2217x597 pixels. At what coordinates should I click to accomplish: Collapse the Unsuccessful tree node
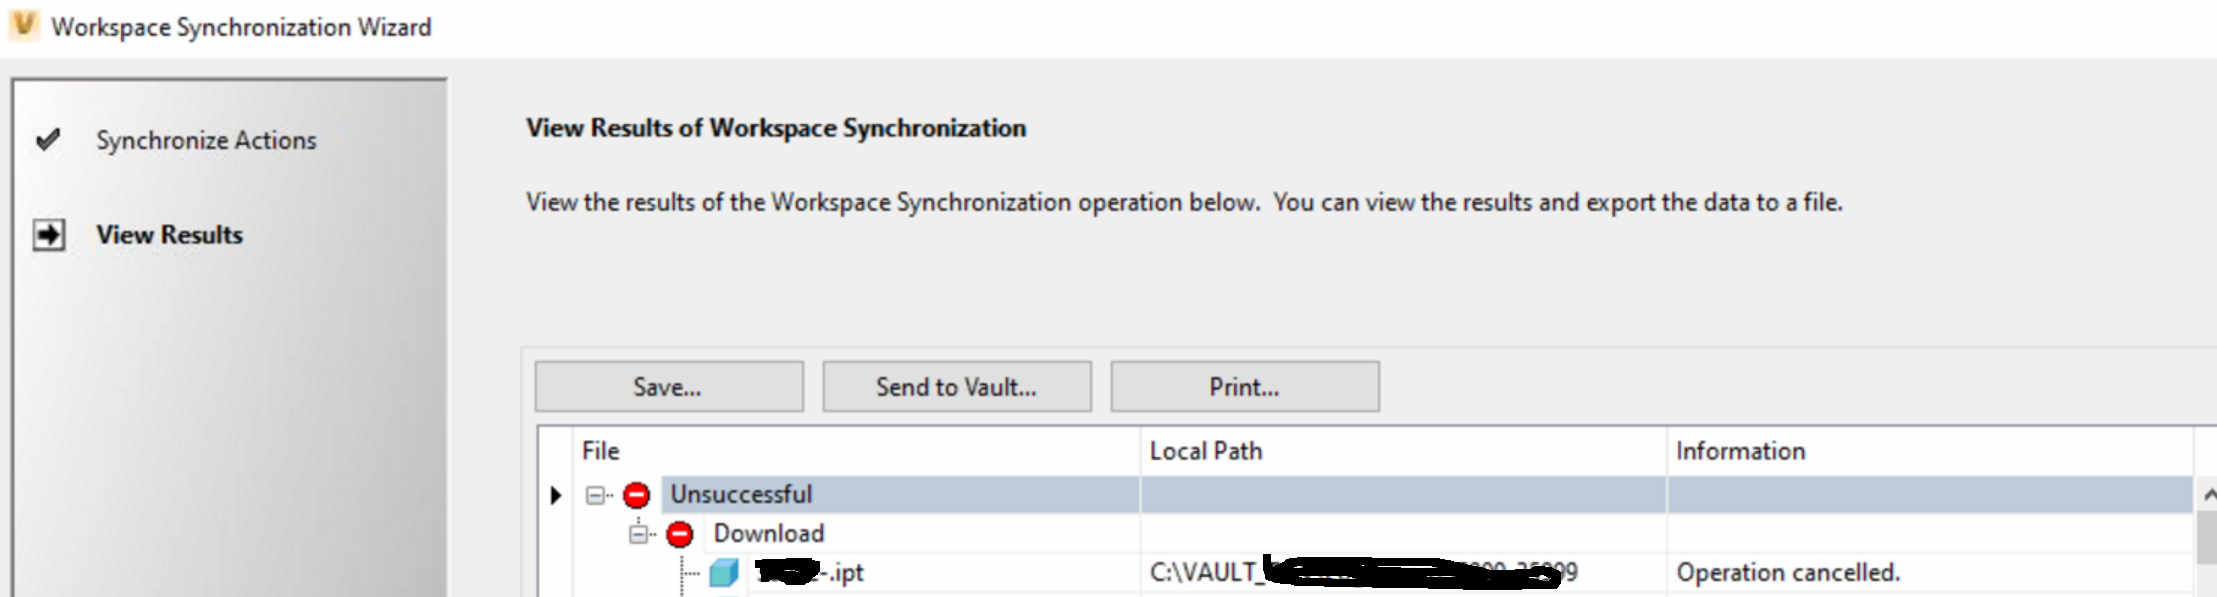(x=596, y=495)
